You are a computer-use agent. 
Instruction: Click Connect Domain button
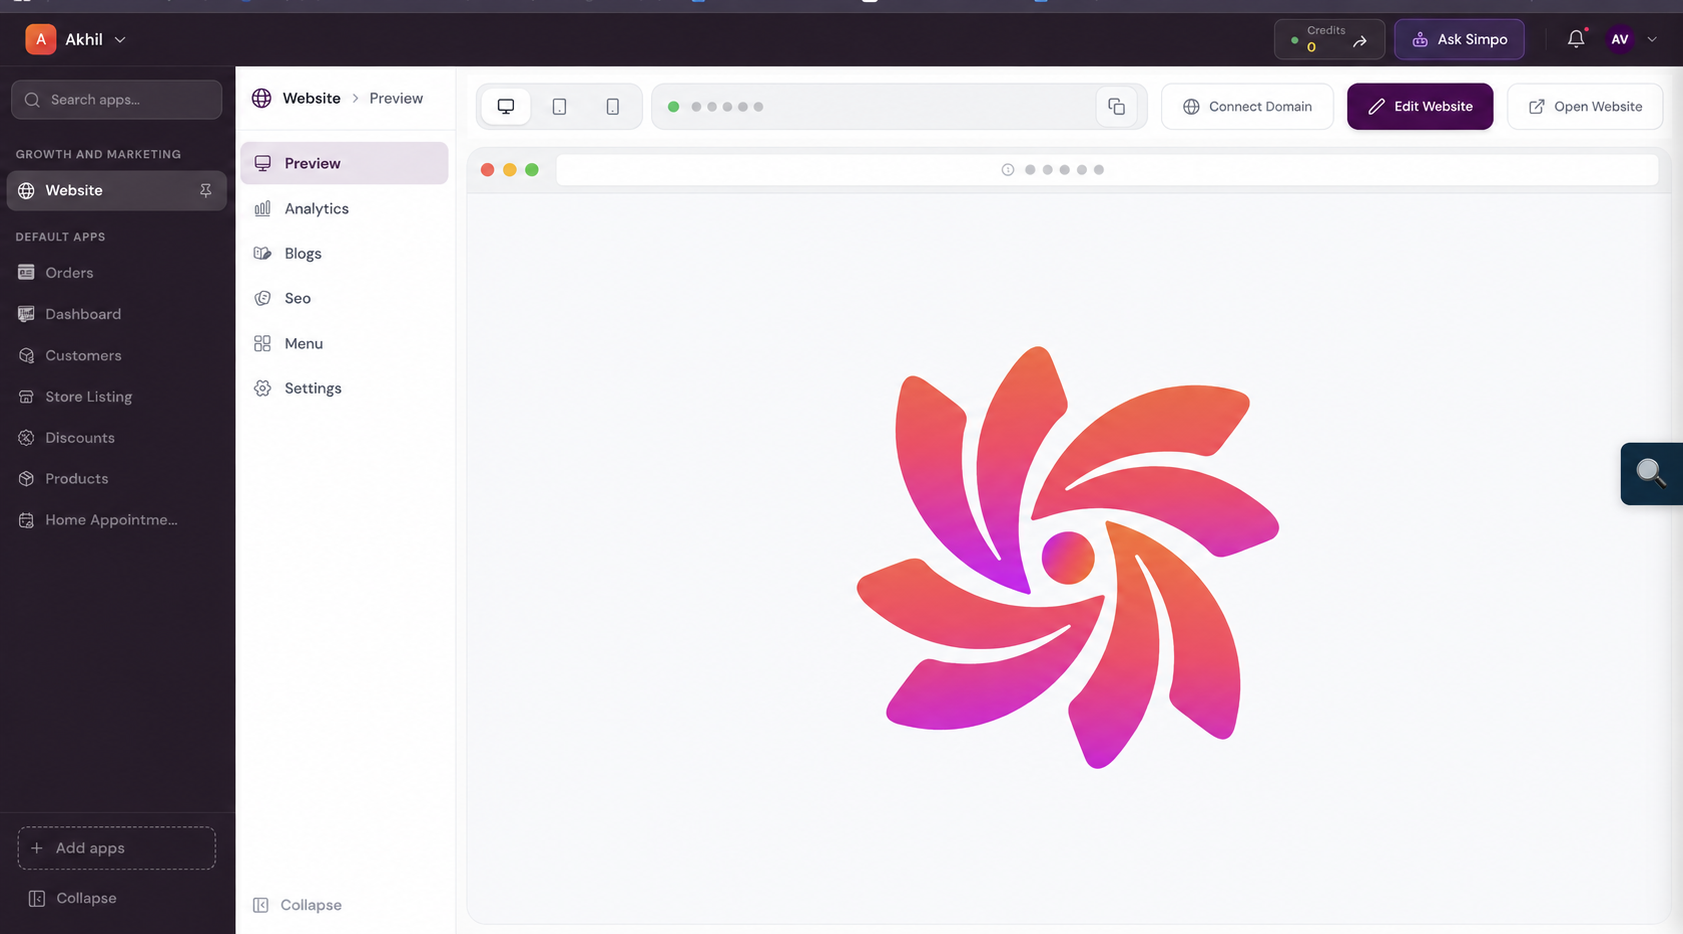[1247, 106]
